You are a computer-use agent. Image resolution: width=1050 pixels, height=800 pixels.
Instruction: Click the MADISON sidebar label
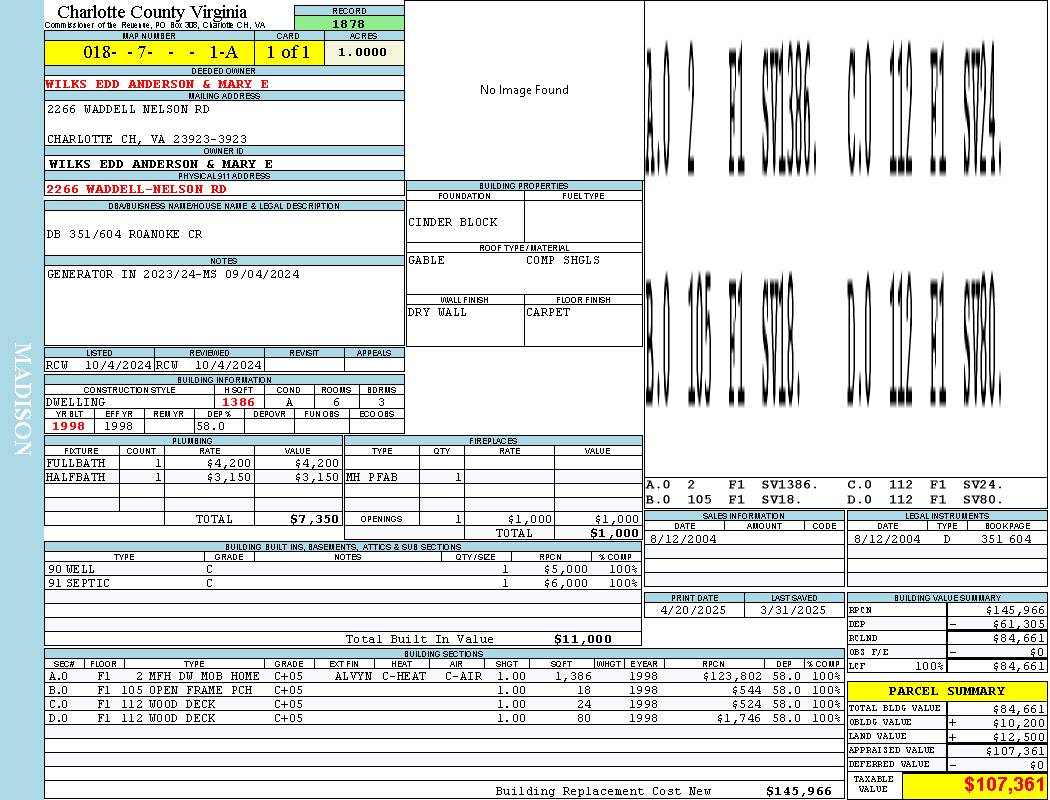click(22, 400)
